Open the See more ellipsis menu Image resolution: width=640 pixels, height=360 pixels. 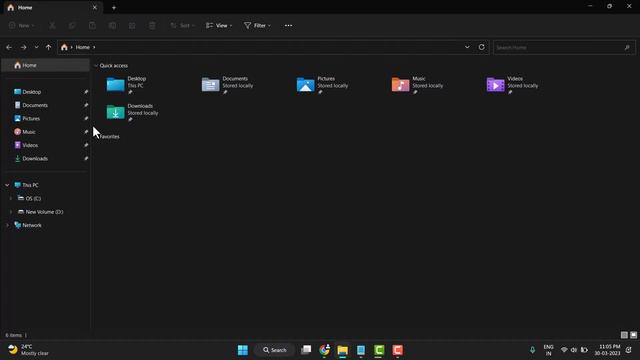(x=288, y=25)
